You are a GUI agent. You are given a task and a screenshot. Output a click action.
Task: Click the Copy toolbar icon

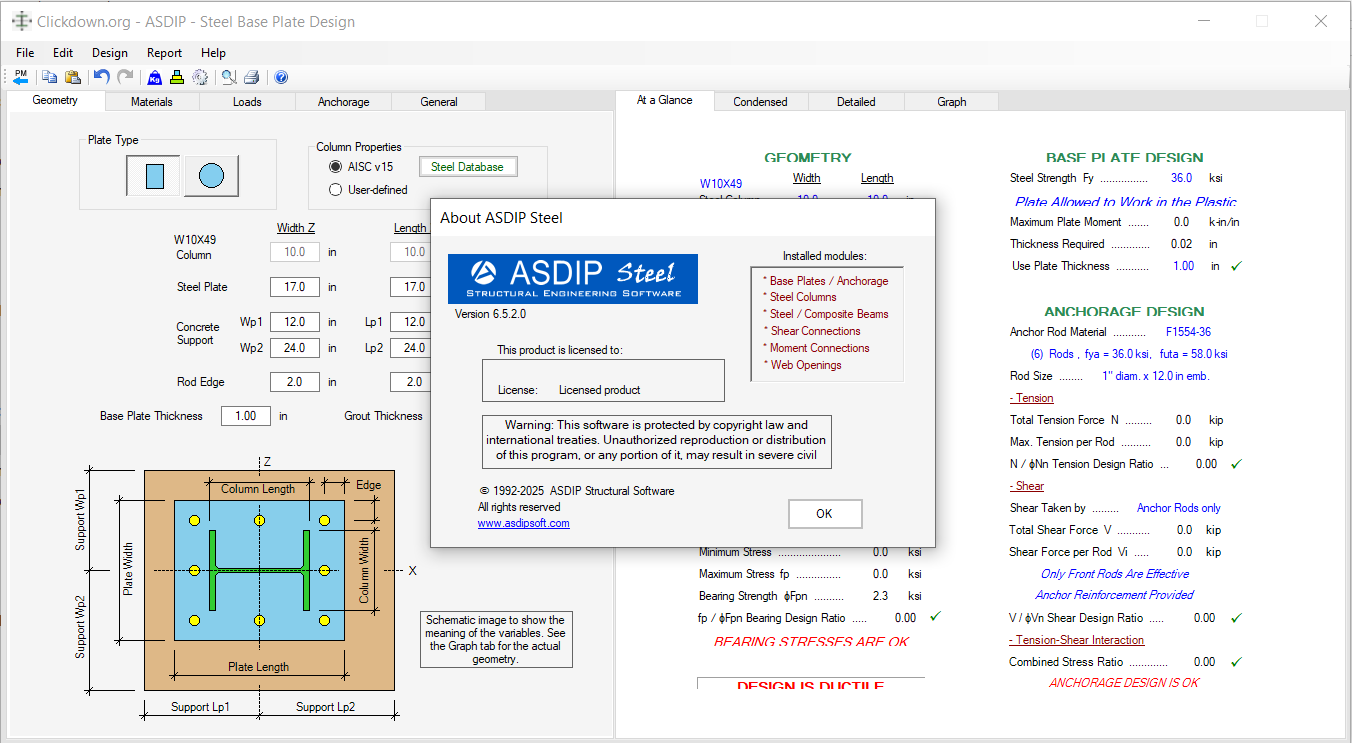coord(49,77)
